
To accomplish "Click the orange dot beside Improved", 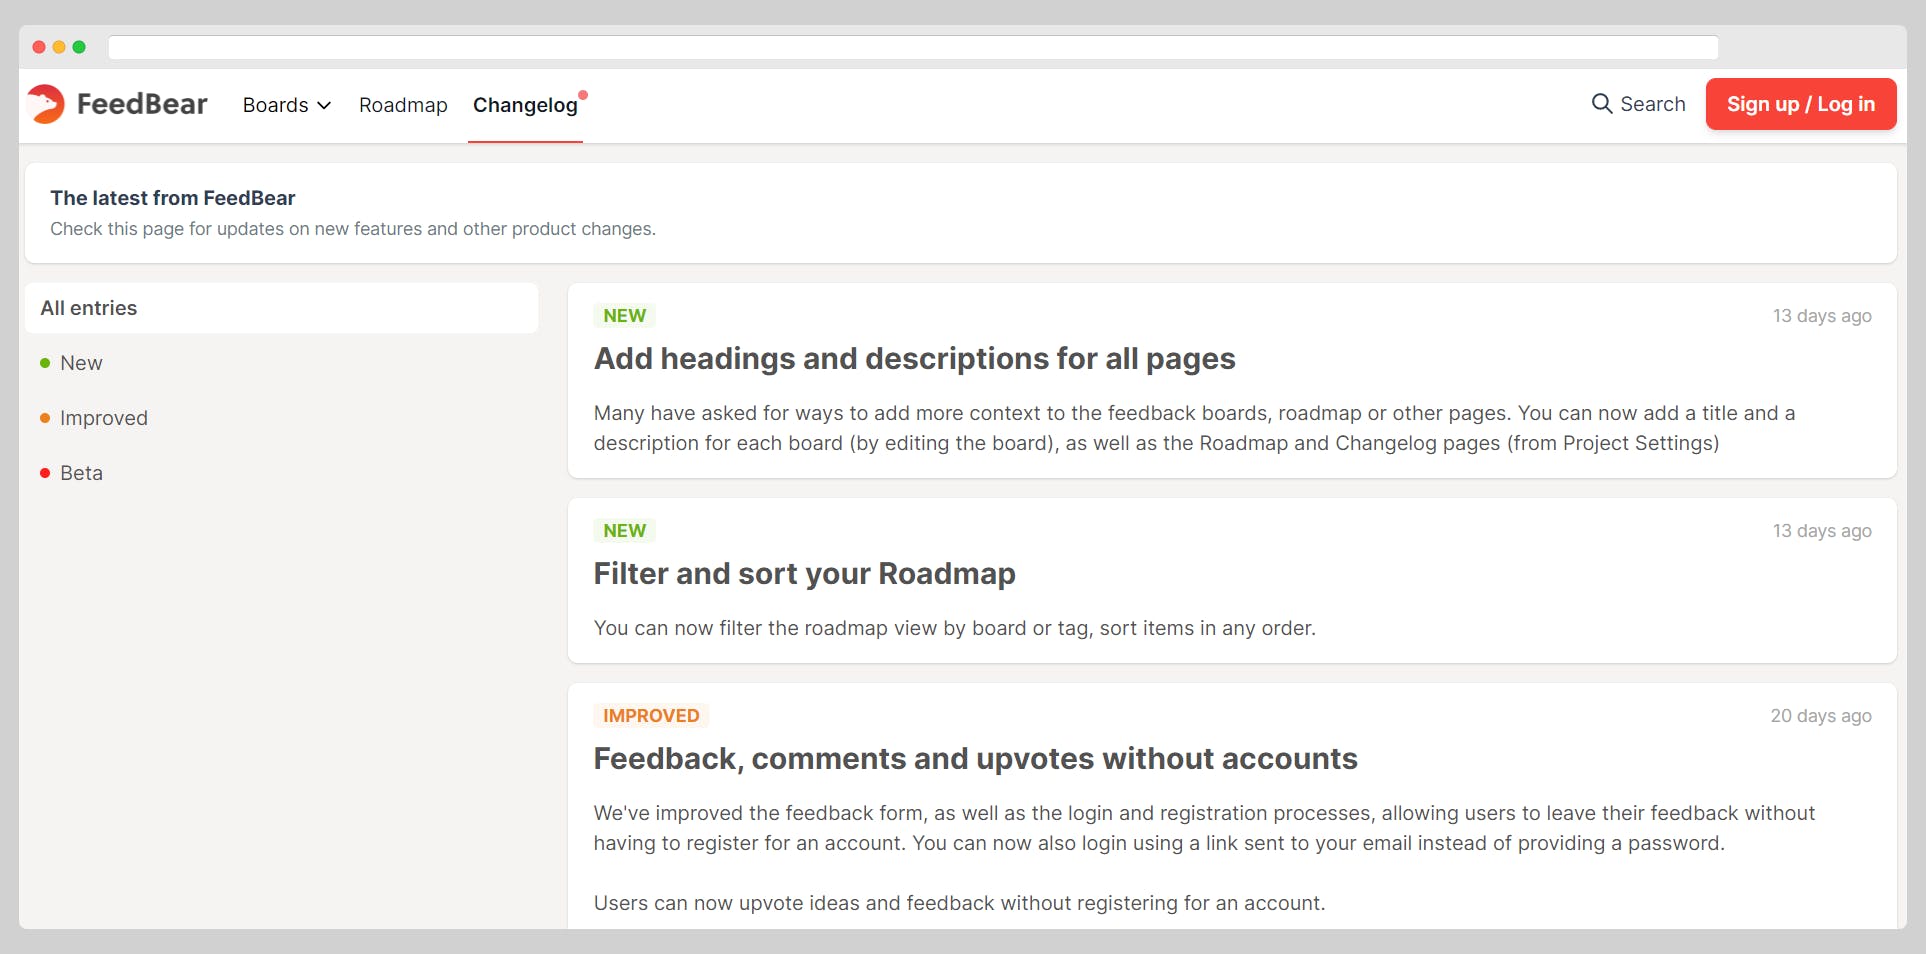I will click(x=45, y=418).
